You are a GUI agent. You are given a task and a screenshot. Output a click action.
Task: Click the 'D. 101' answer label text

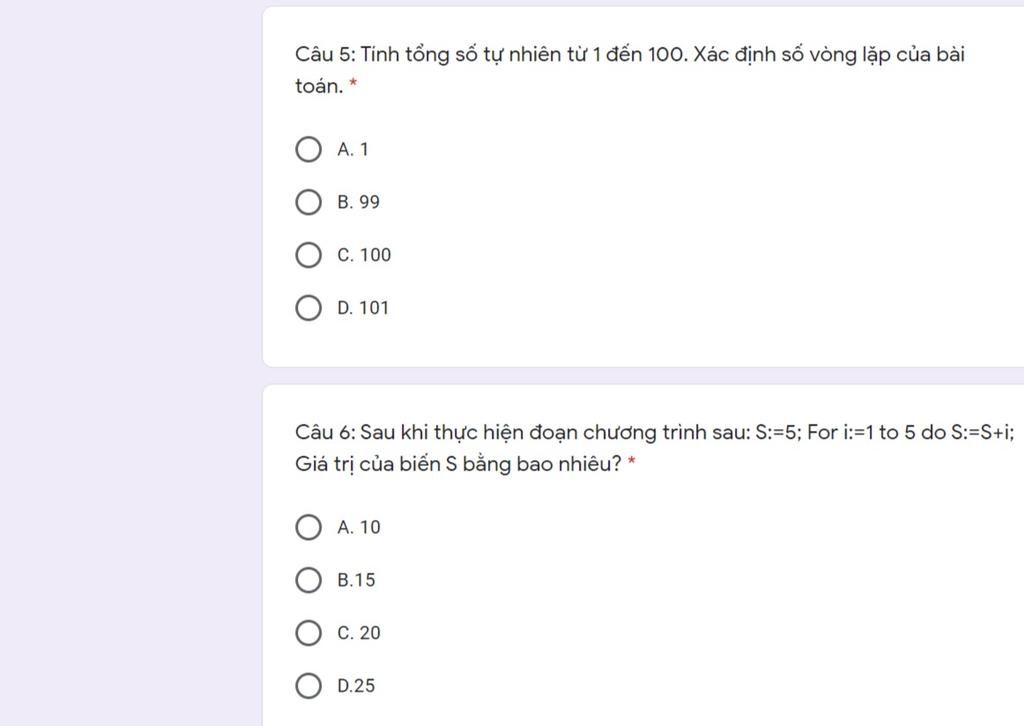click(x=363, y=308)
